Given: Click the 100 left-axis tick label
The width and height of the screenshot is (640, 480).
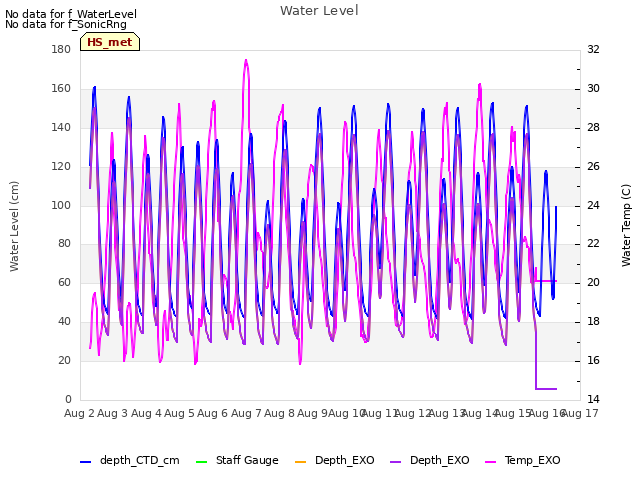Looking at the screenshot, I should [x=61, y=205].
